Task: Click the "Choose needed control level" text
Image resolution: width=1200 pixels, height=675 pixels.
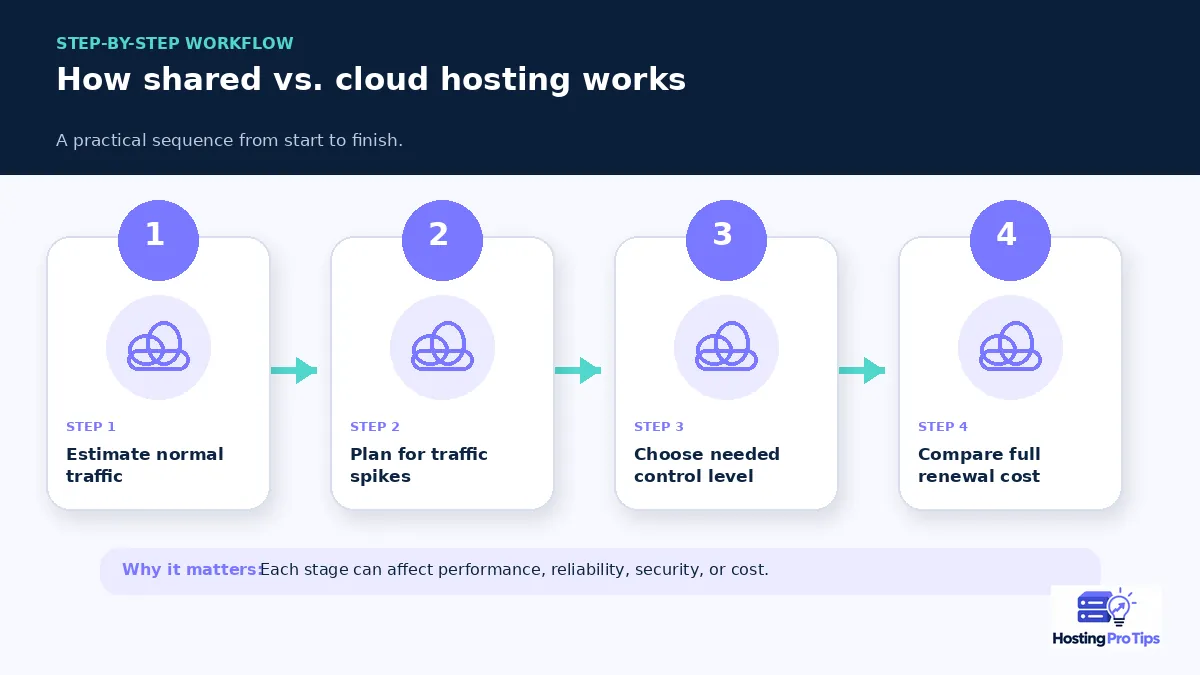Action: (x=707, y=465)
